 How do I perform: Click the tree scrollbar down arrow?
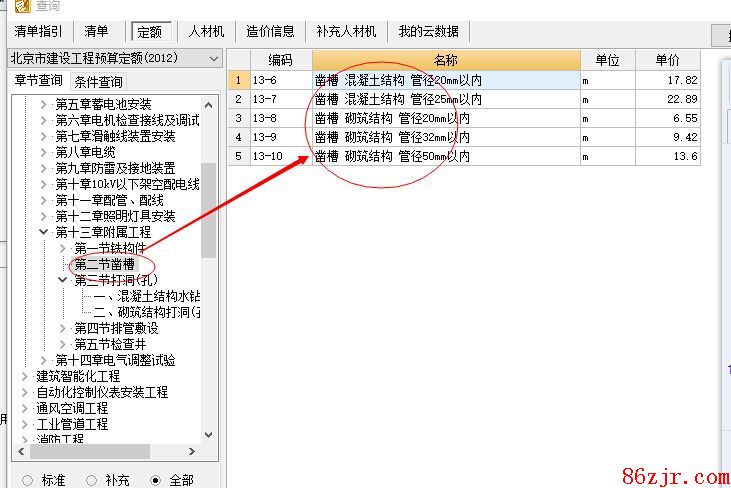(x=208, y=435)
